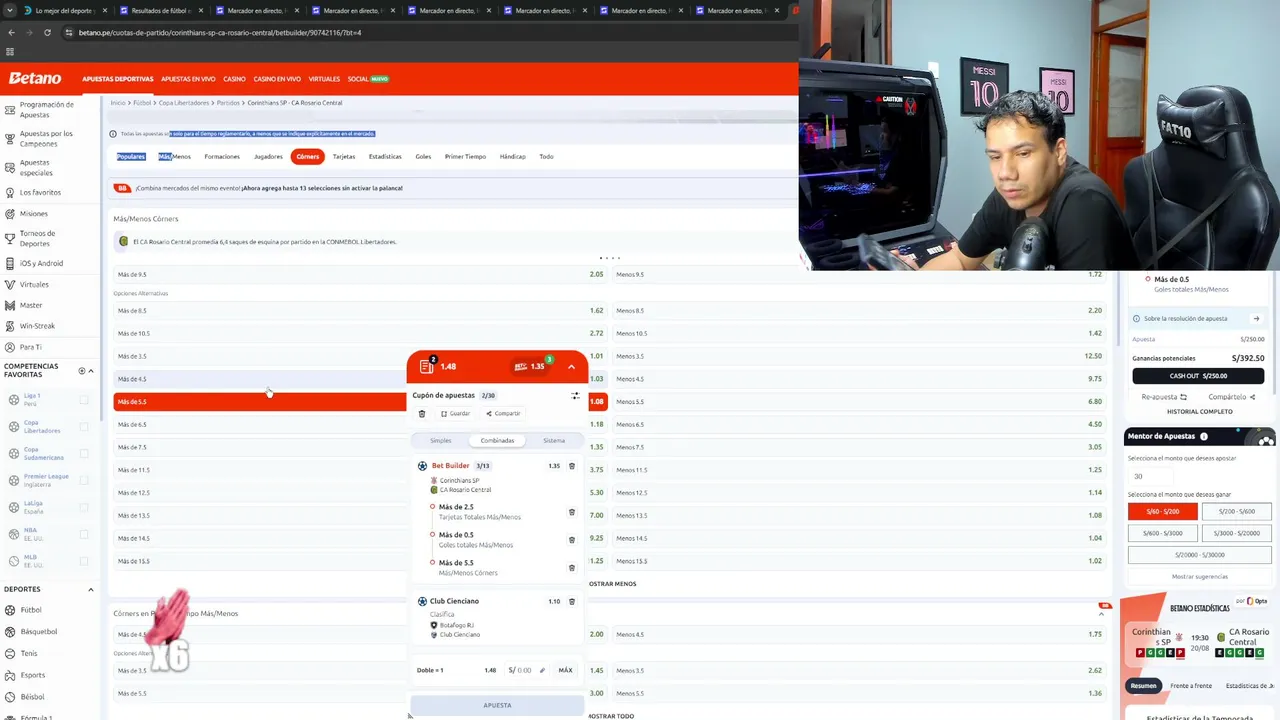Collapse Córners primer tiempo market section
Image resolution: width=1280 pixels, height=720 pixels.
[x=1101, y=614]
